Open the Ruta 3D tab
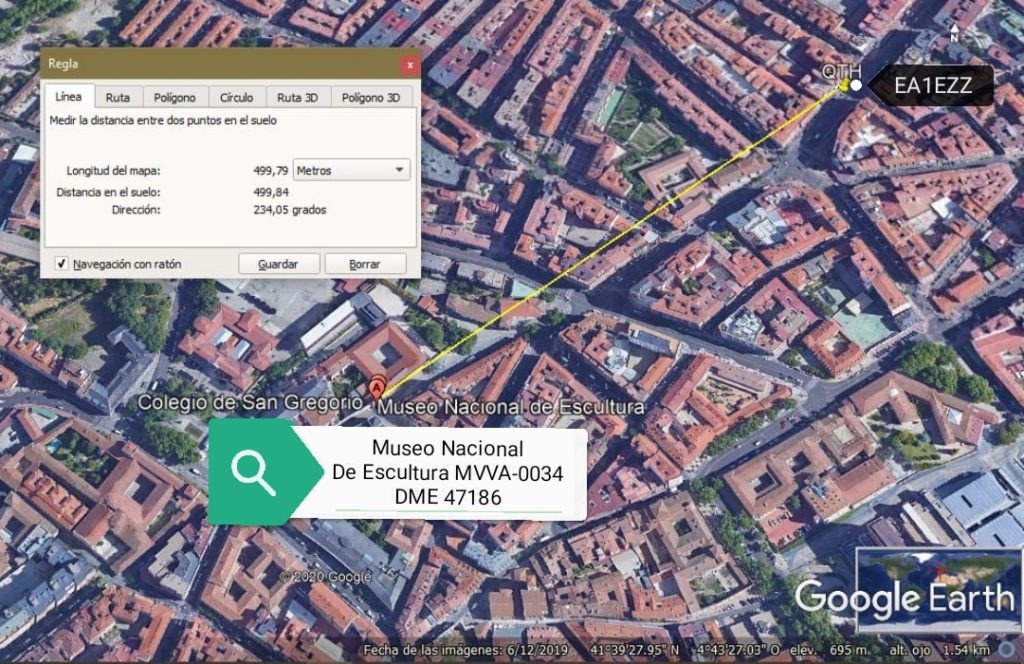1024x664 pixels. 297,97
